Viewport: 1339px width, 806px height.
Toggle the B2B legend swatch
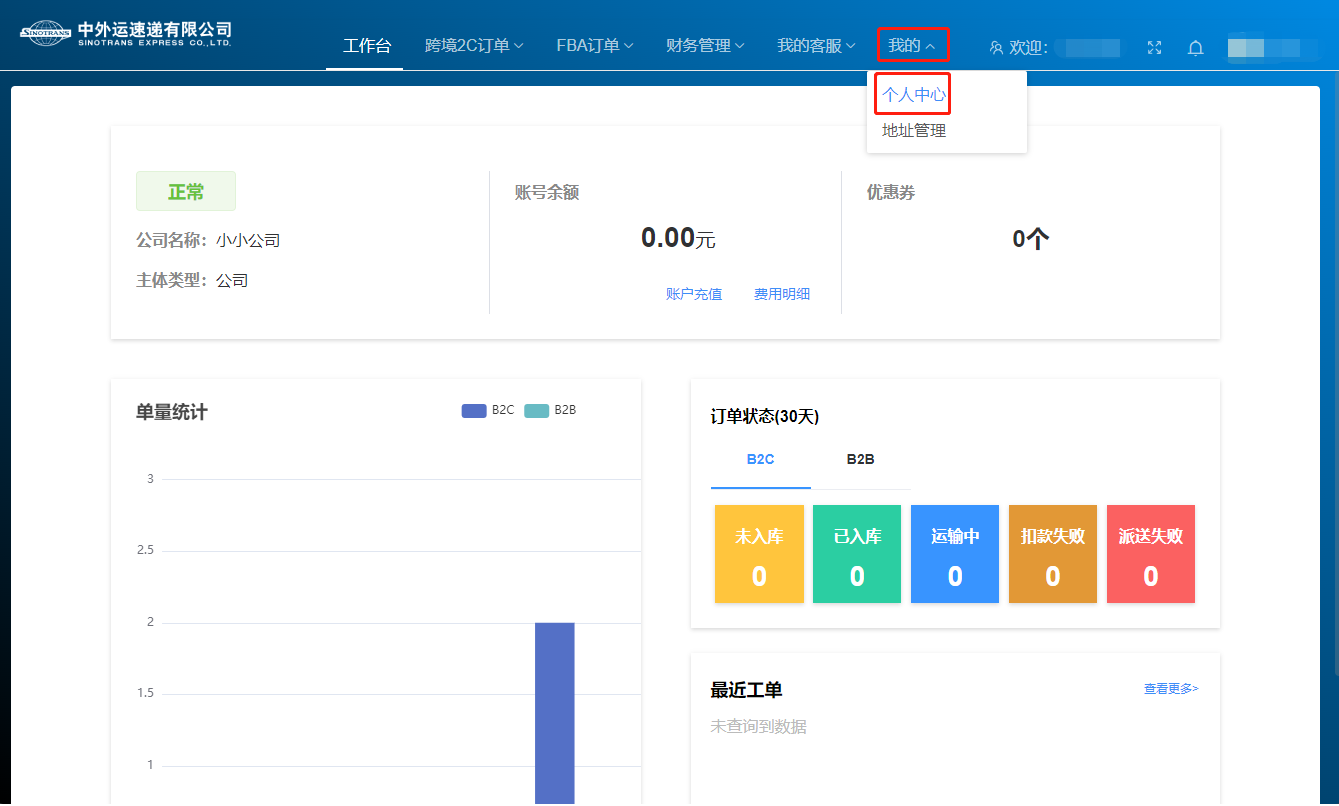coord(537,411)
